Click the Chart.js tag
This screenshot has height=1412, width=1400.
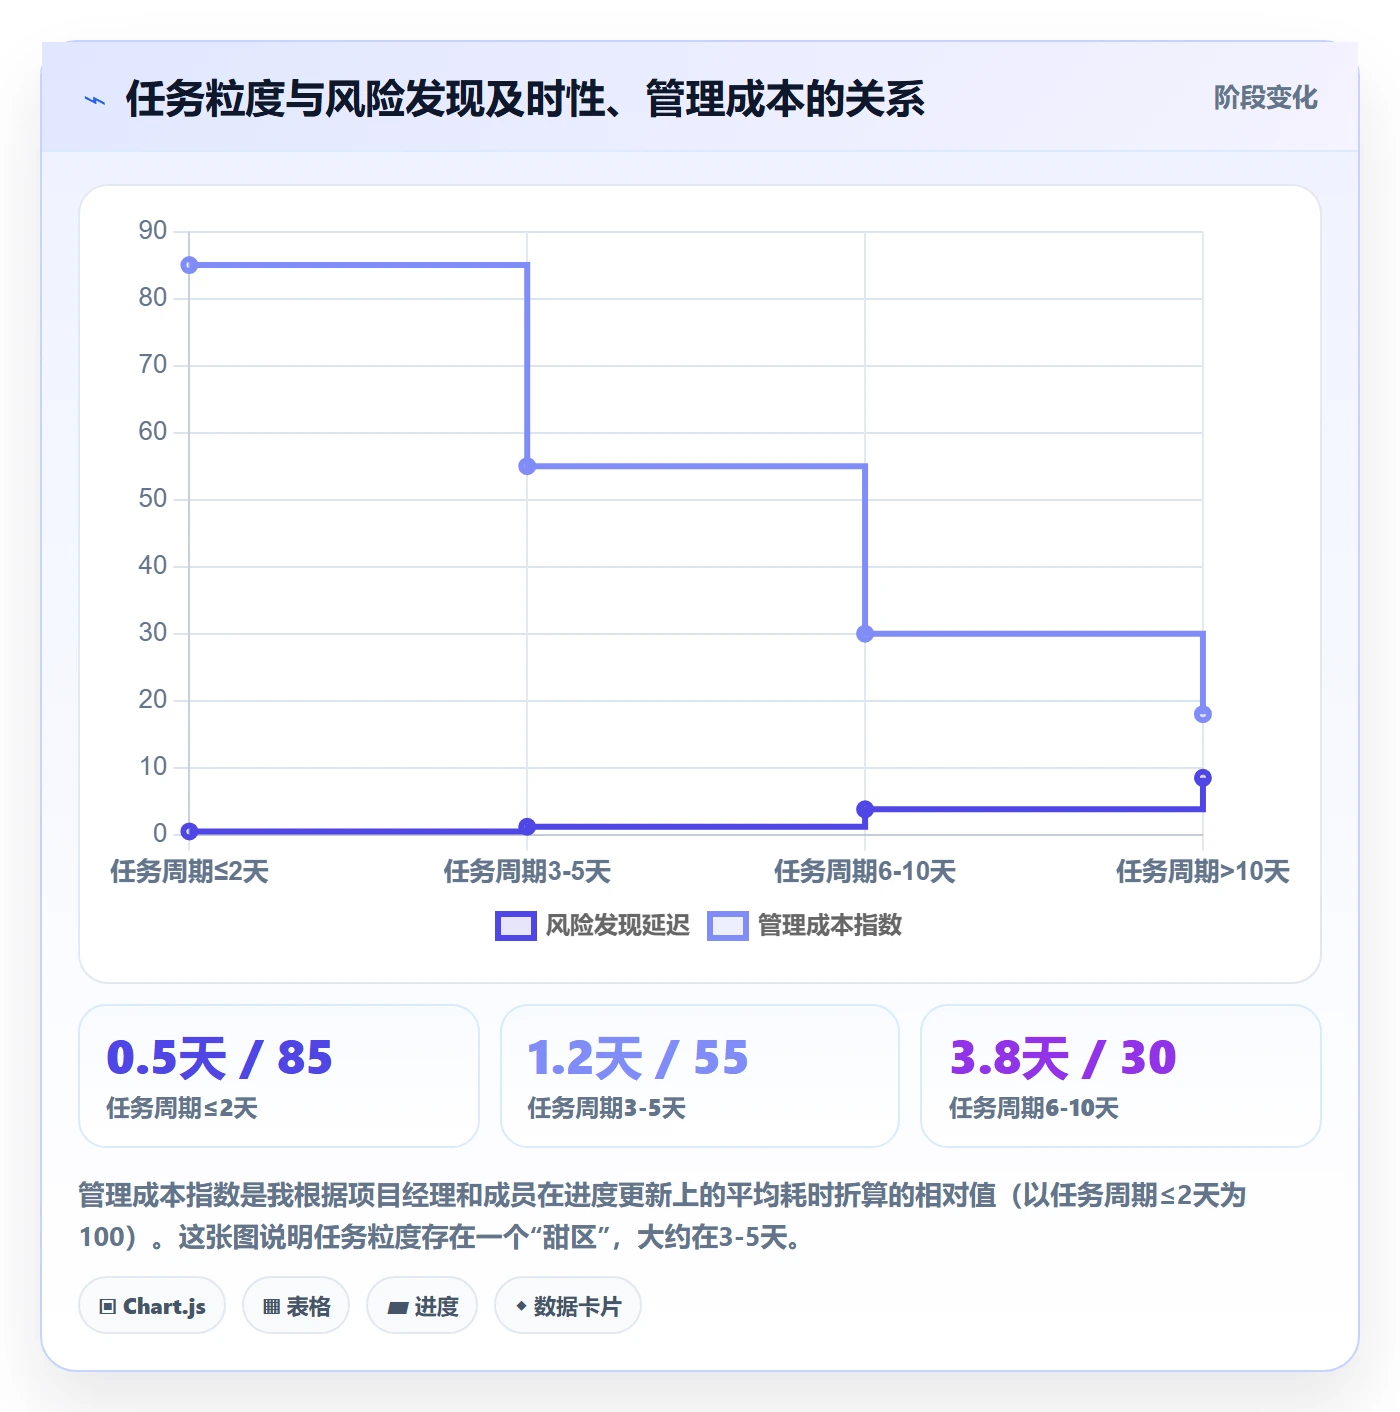152,1306
